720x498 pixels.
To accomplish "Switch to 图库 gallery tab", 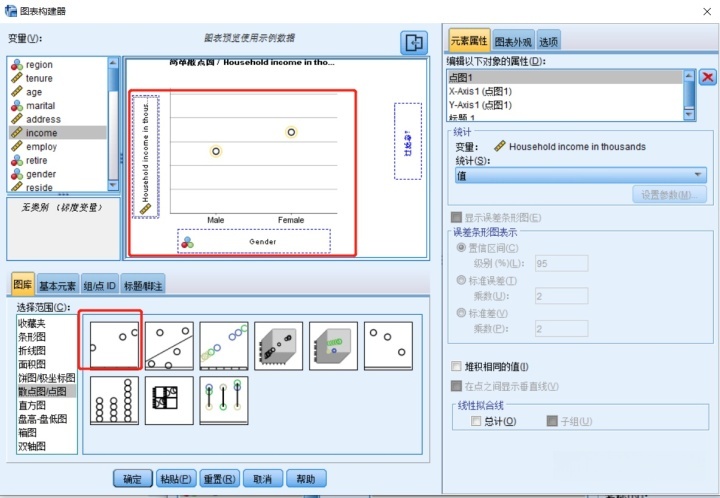I will click(x=22, y=285).
